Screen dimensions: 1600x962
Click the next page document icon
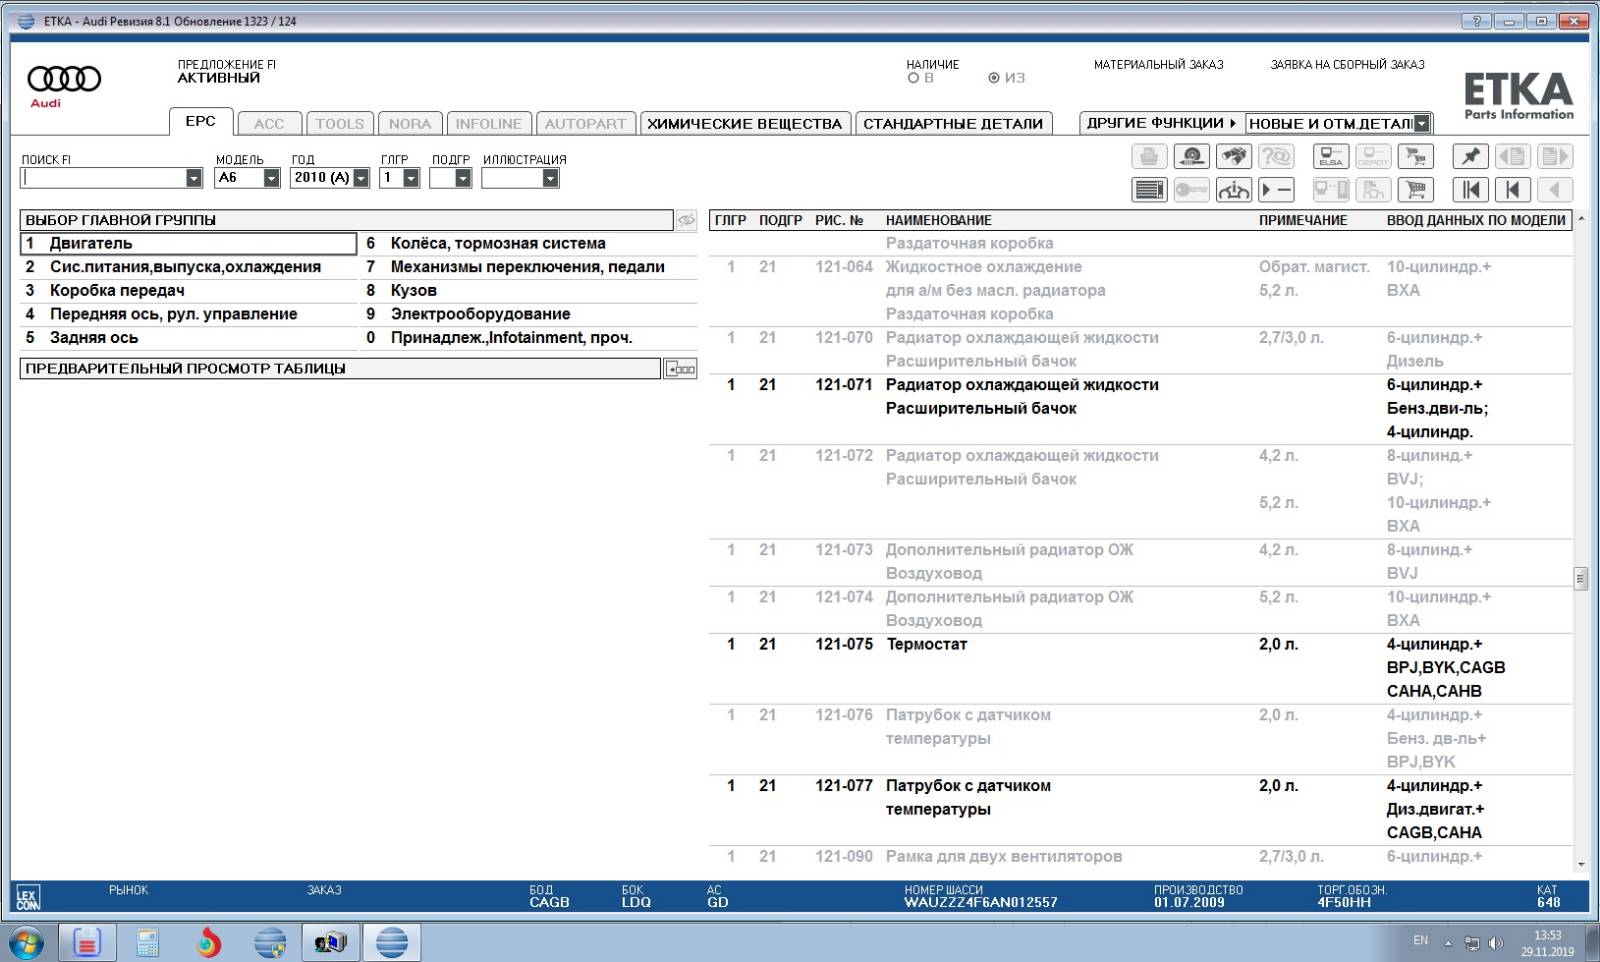point(1555,157)
